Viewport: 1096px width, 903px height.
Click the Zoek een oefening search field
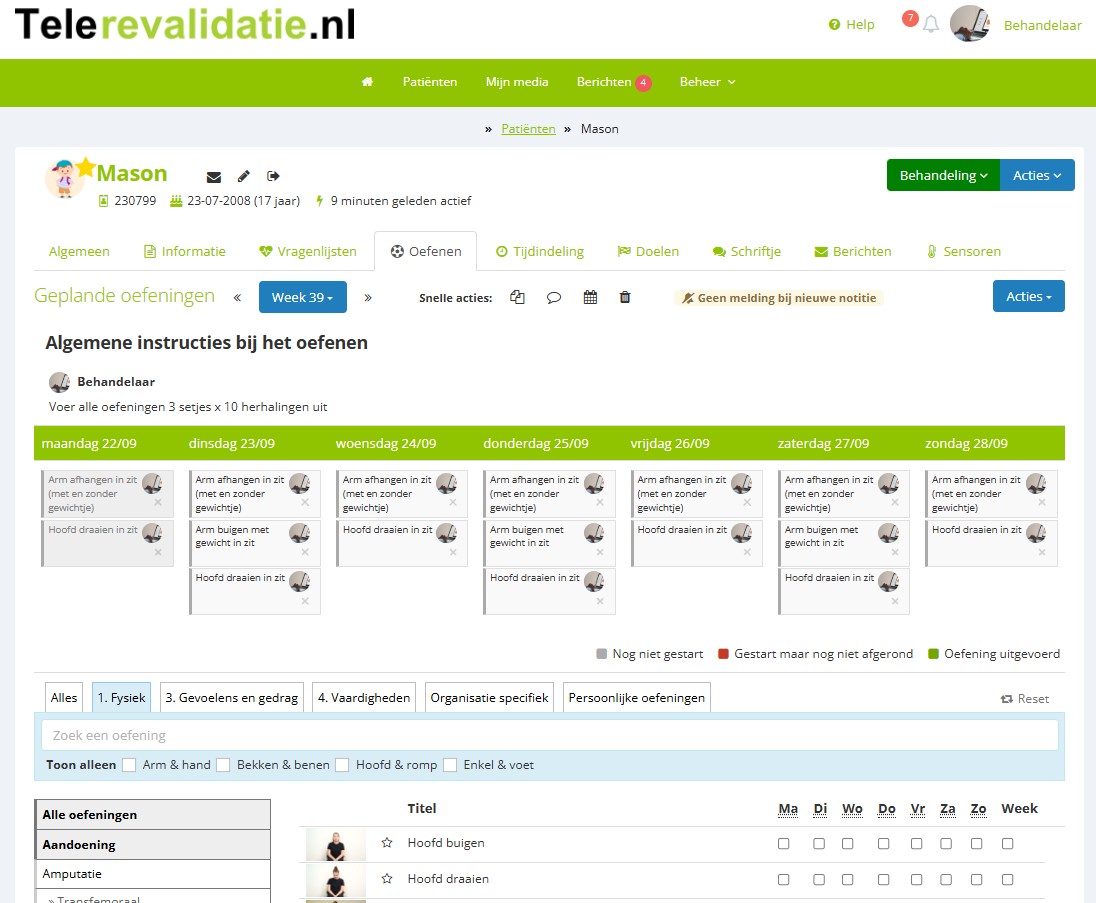(x=549, y=736)
